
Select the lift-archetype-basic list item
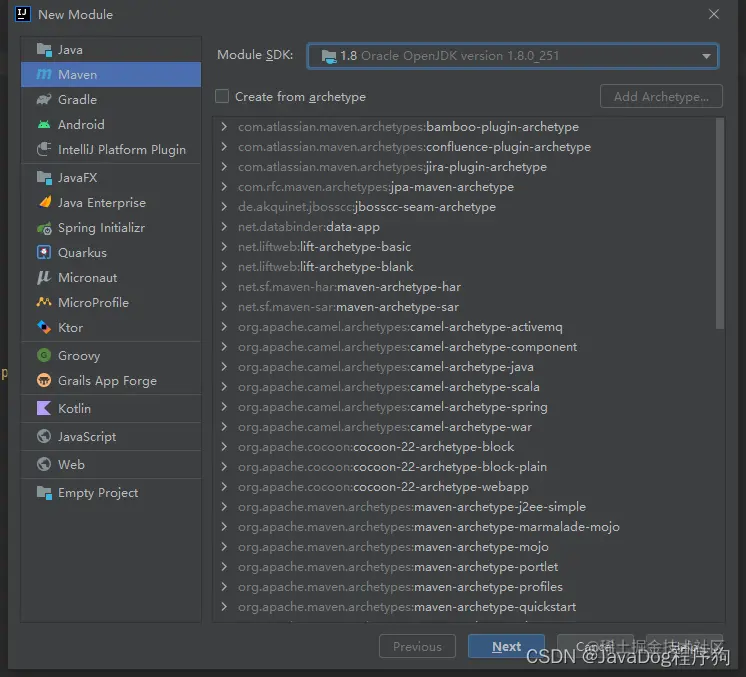[324, 247]
